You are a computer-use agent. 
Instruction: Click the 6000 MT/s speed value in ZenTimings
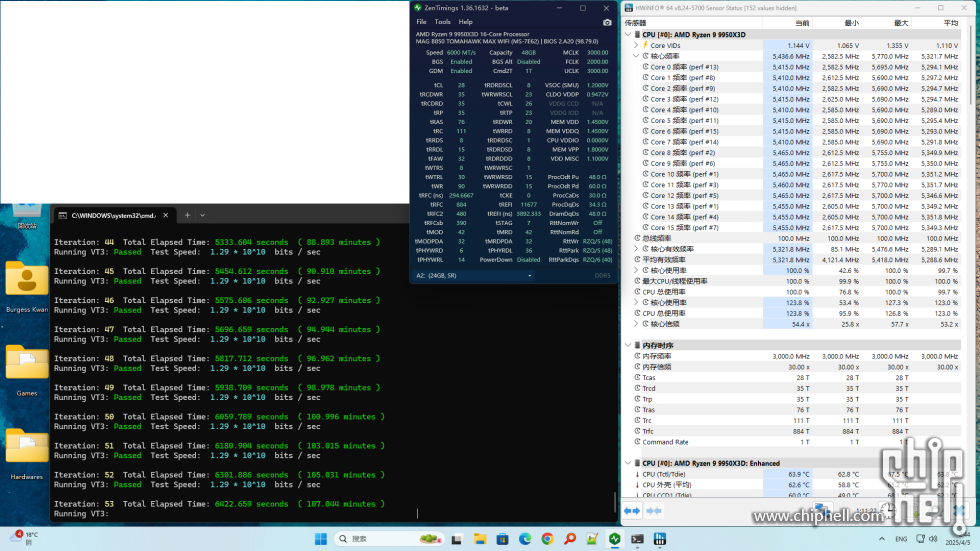[x=461, y=52]
